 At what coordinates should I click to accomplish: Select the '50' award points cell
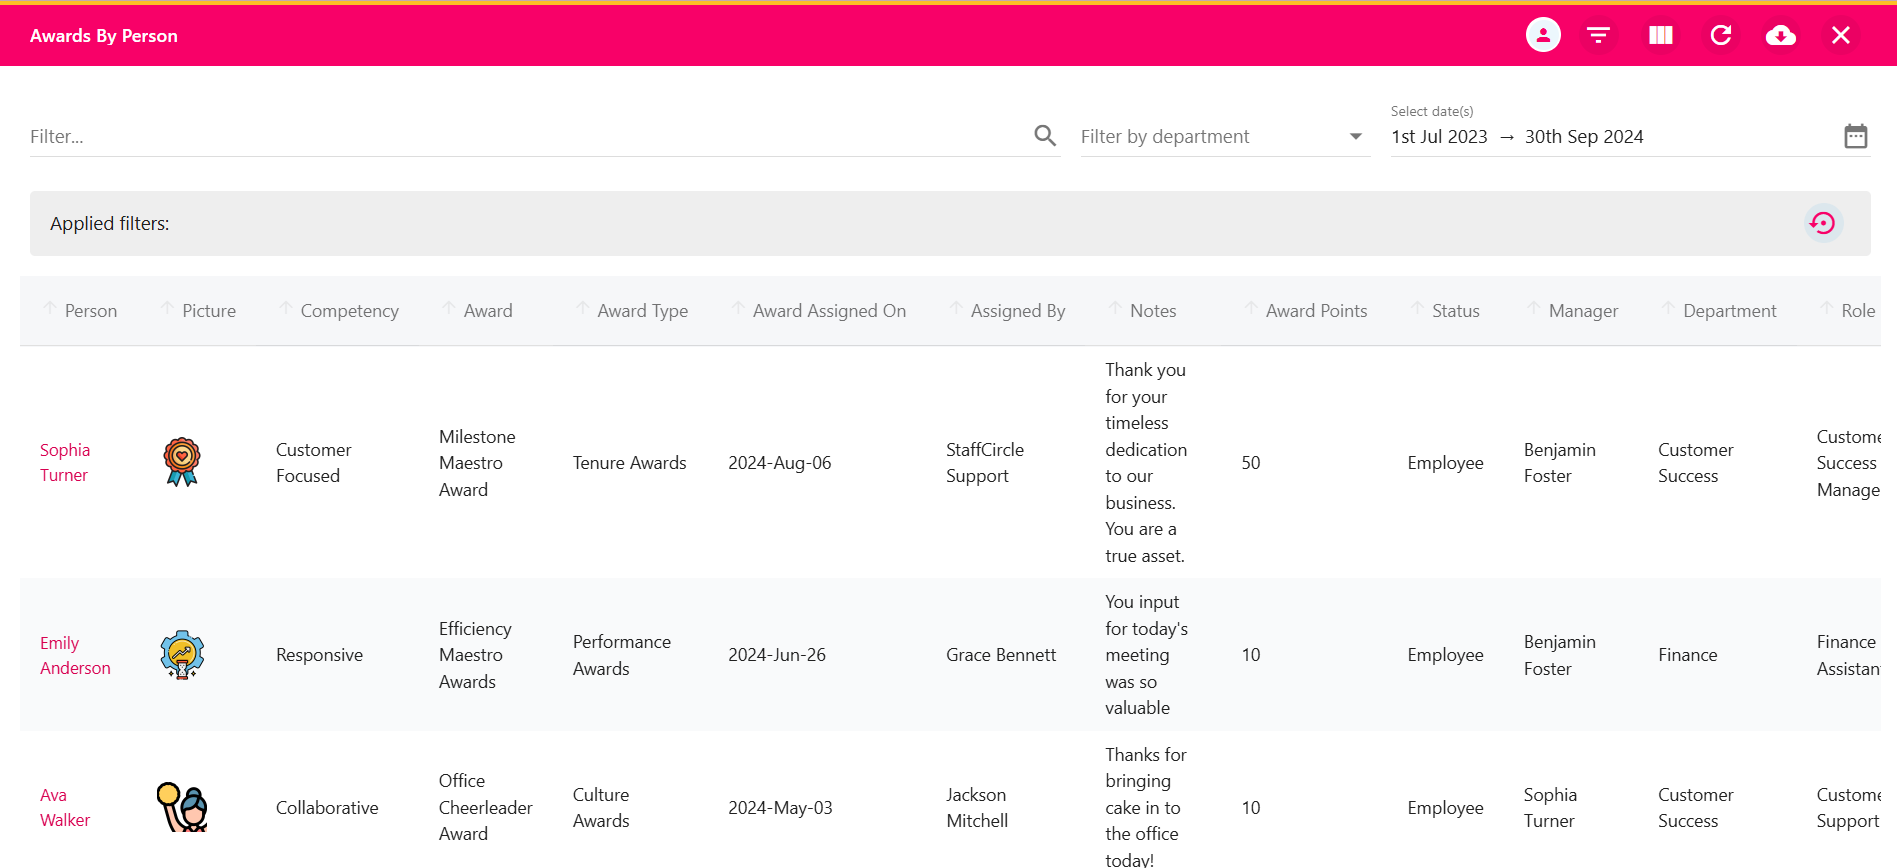(1250, 463)
